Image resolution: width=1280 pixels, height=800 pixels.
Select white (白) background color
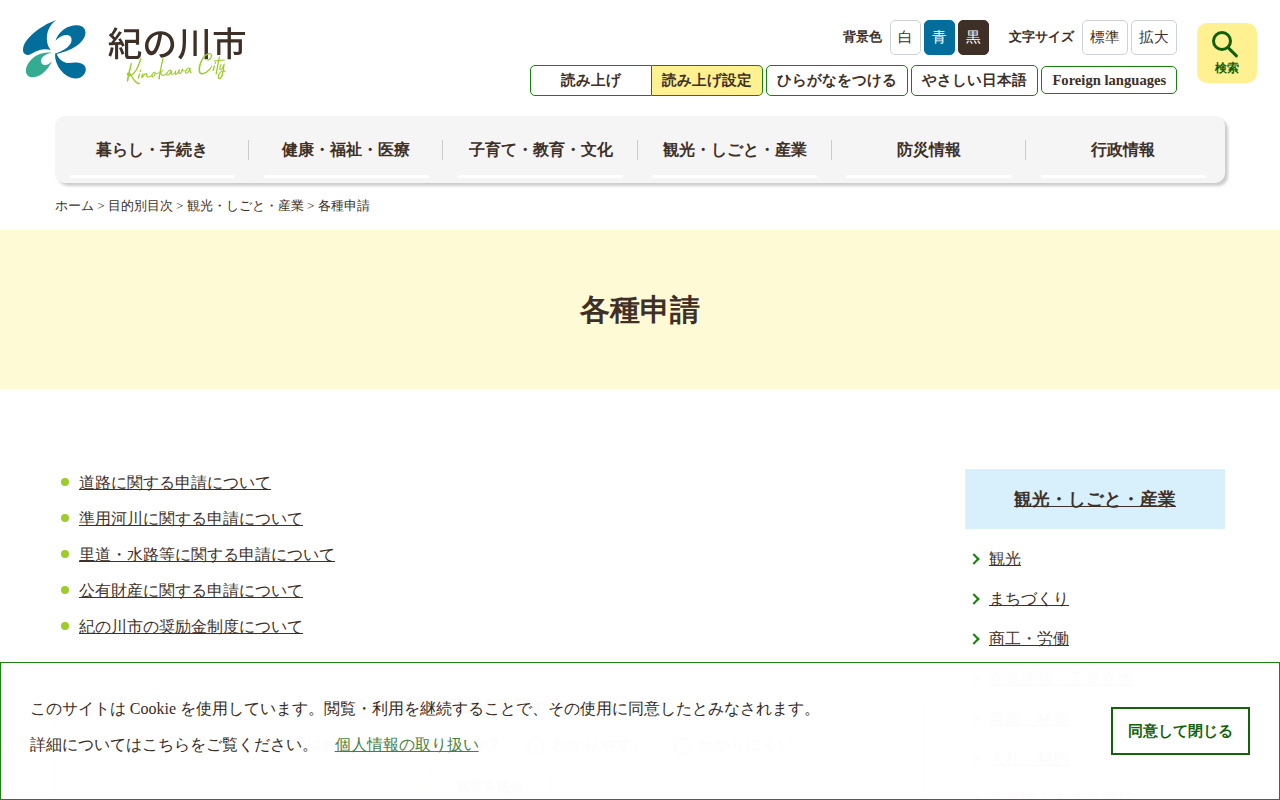point(905,38)
